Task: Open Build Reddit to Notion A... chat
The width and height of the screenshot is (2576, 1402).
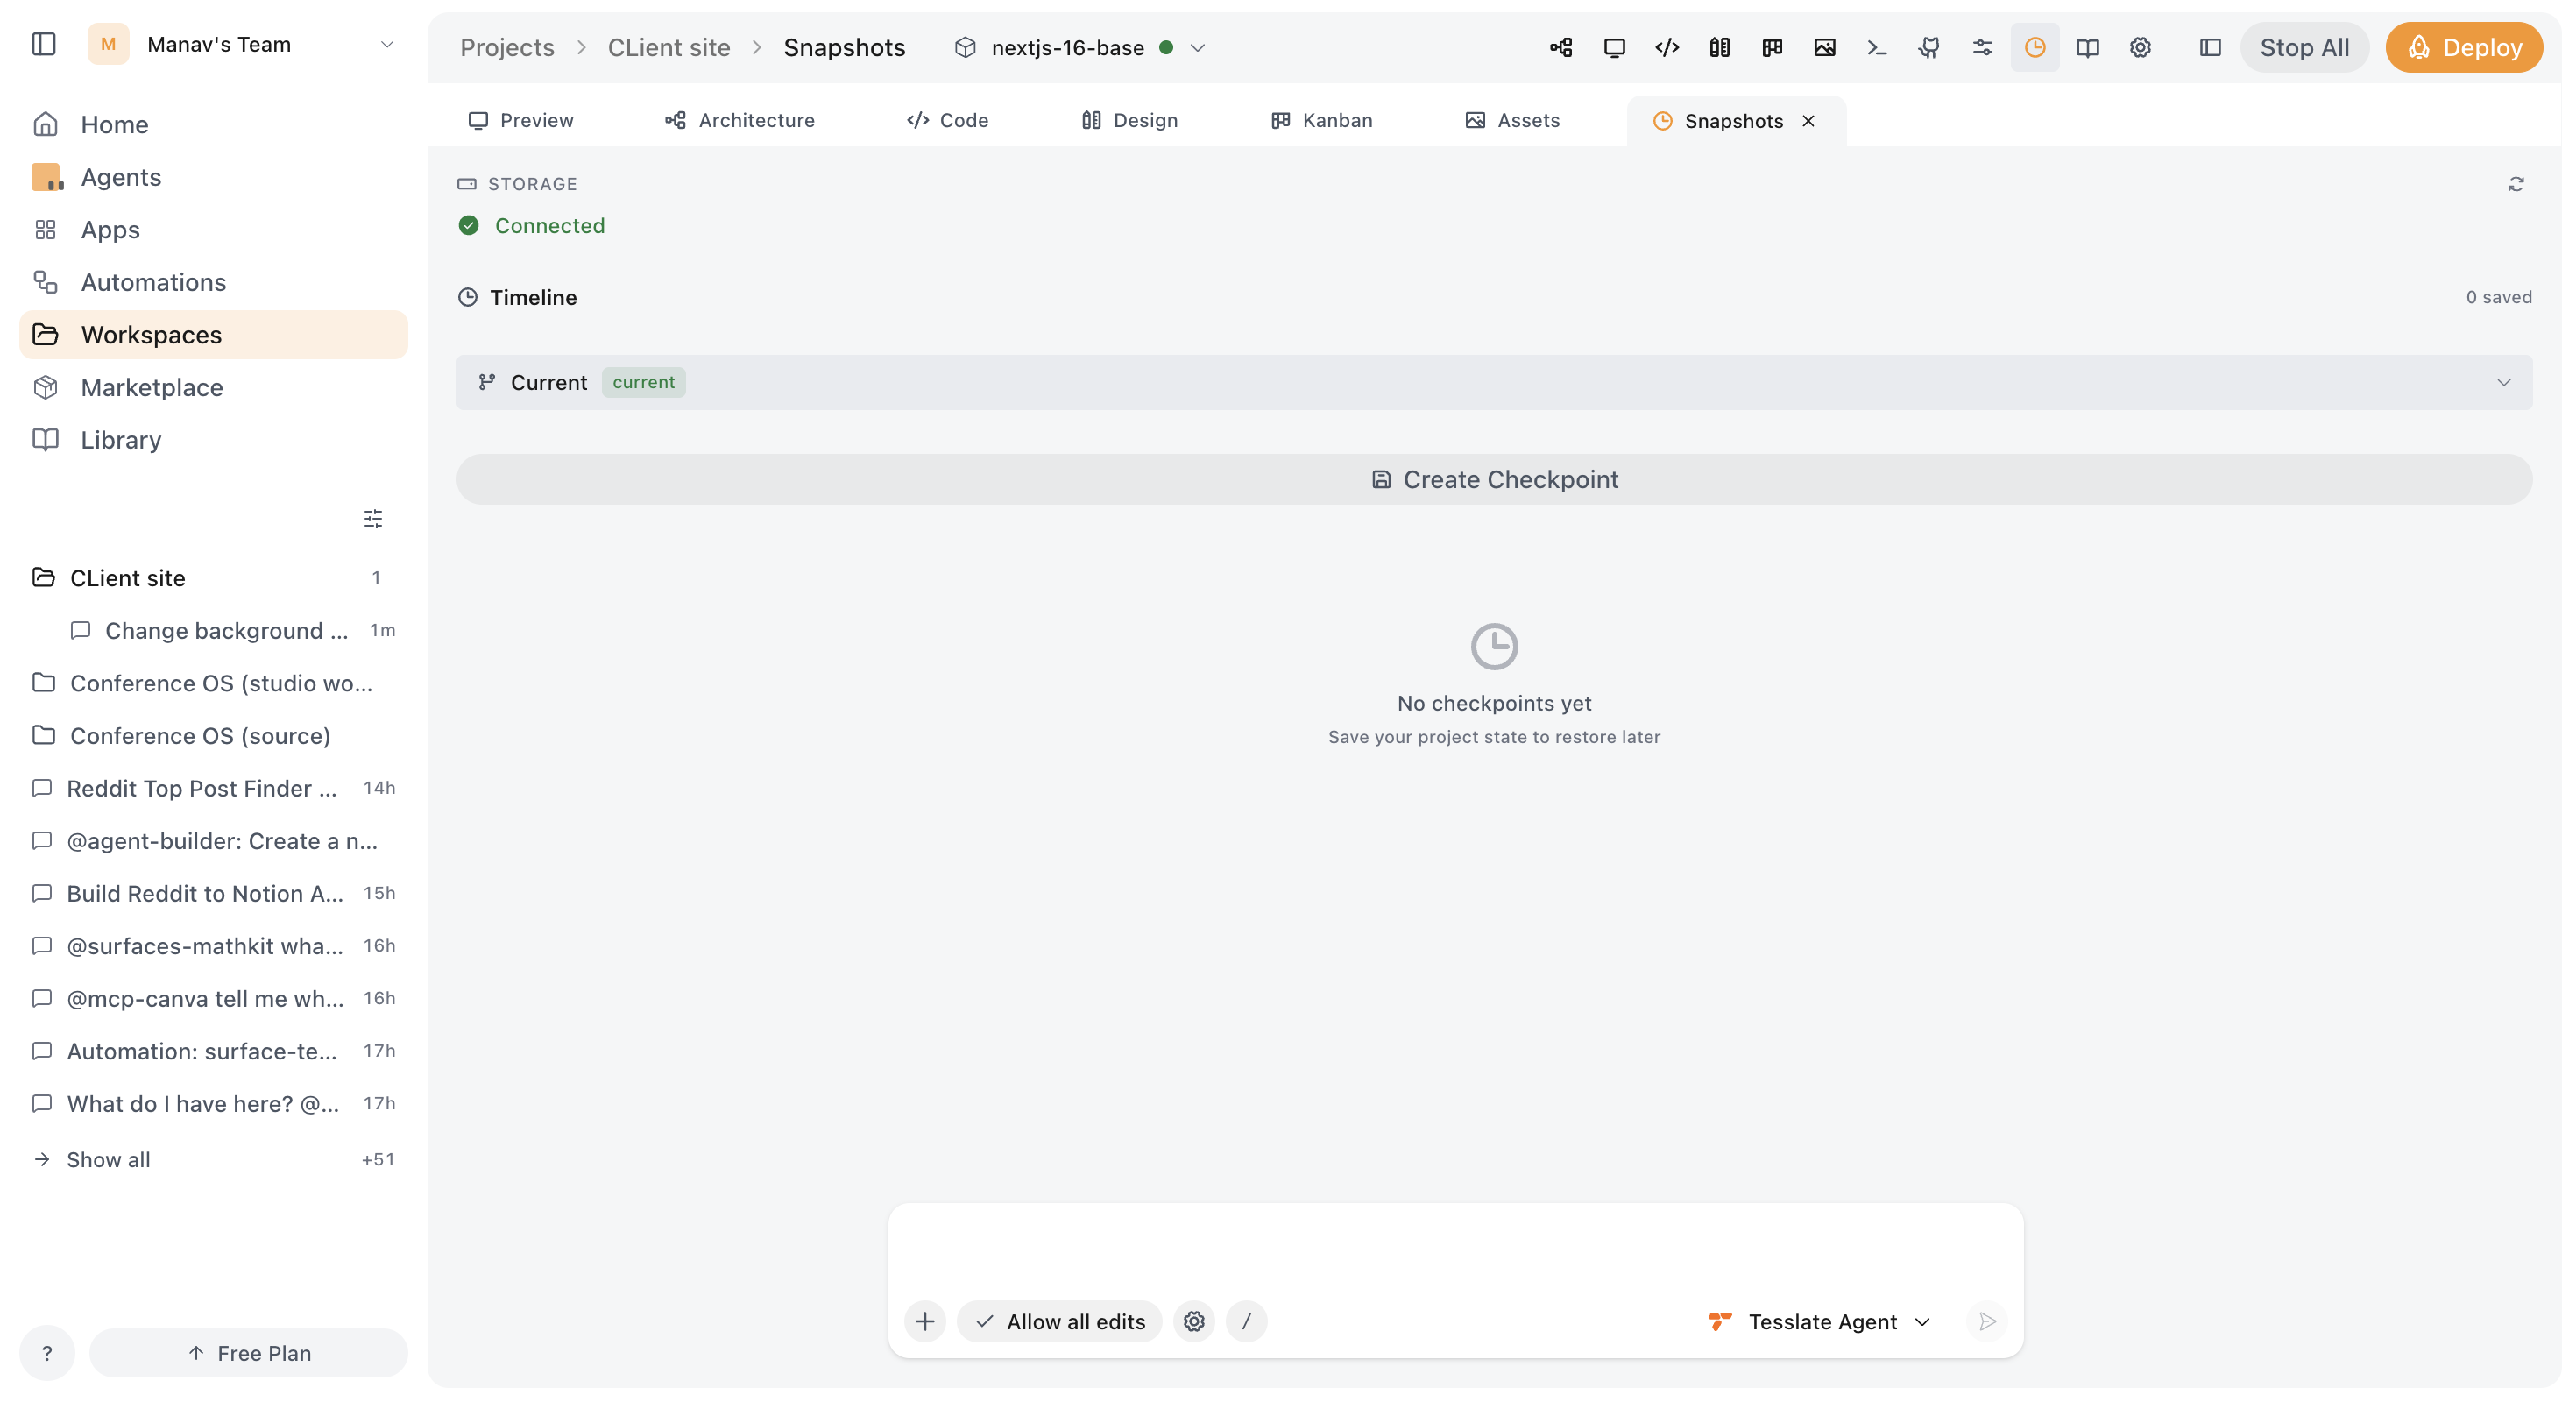Action: pyautogui.click(x=213, y=893)
